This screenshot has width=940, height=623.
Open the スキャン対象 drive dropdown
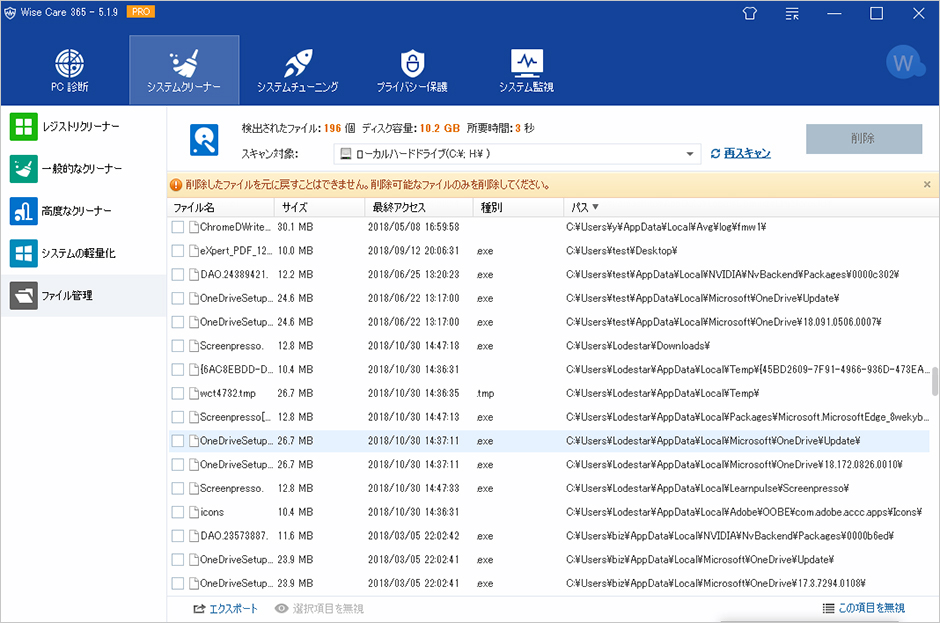coord(517,154)
